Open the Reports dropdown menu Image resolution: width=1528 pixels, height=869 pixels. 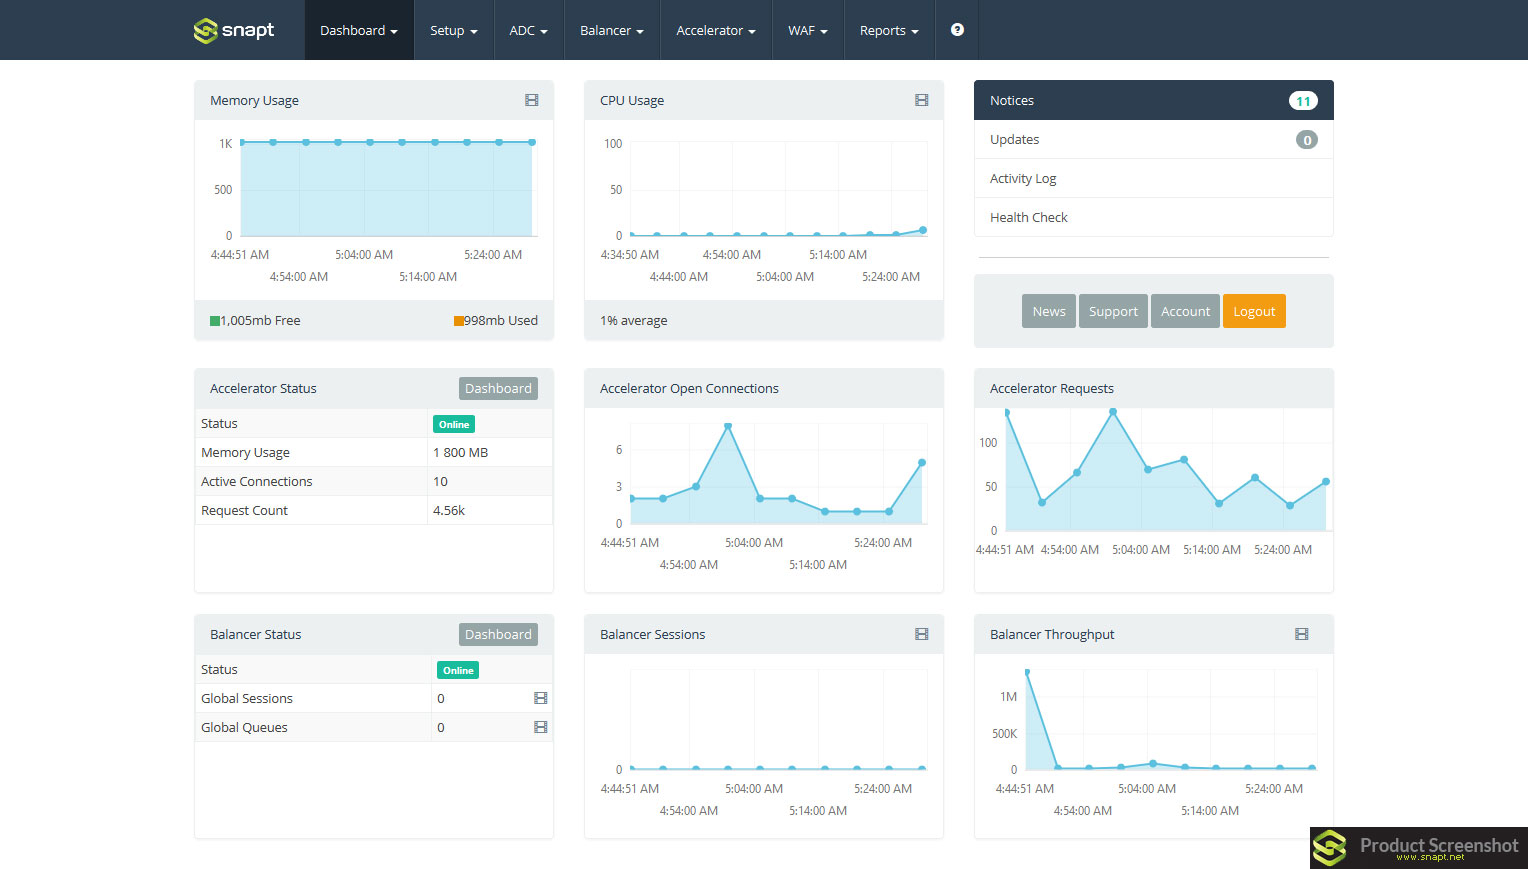(x=888, y=30)
